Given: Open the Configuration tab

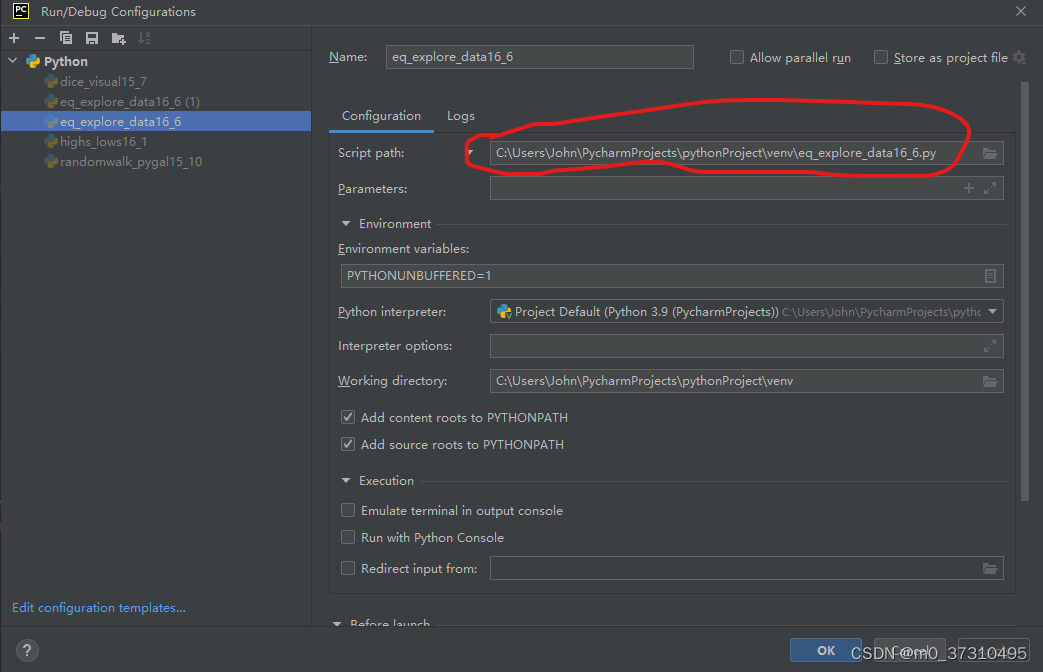Looking at the screenshot, I should pyautogui.click(x=381, y=115).
